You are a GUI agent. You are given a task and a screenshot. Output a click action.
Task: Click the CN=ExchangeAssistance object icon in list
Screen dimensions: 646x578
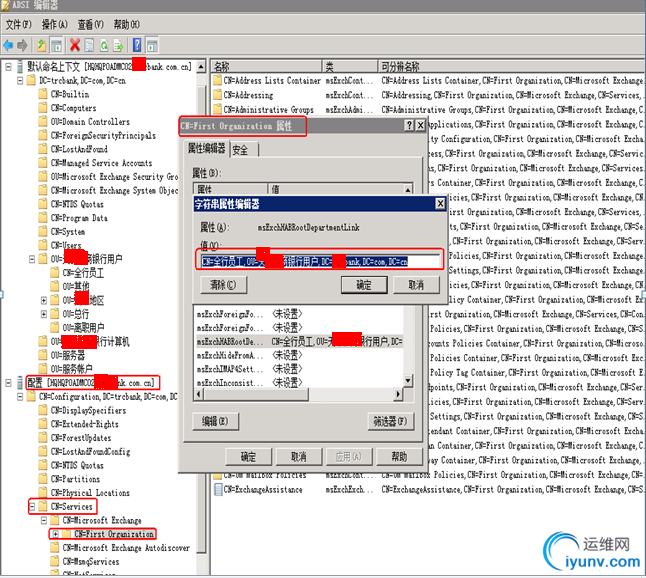218,489
